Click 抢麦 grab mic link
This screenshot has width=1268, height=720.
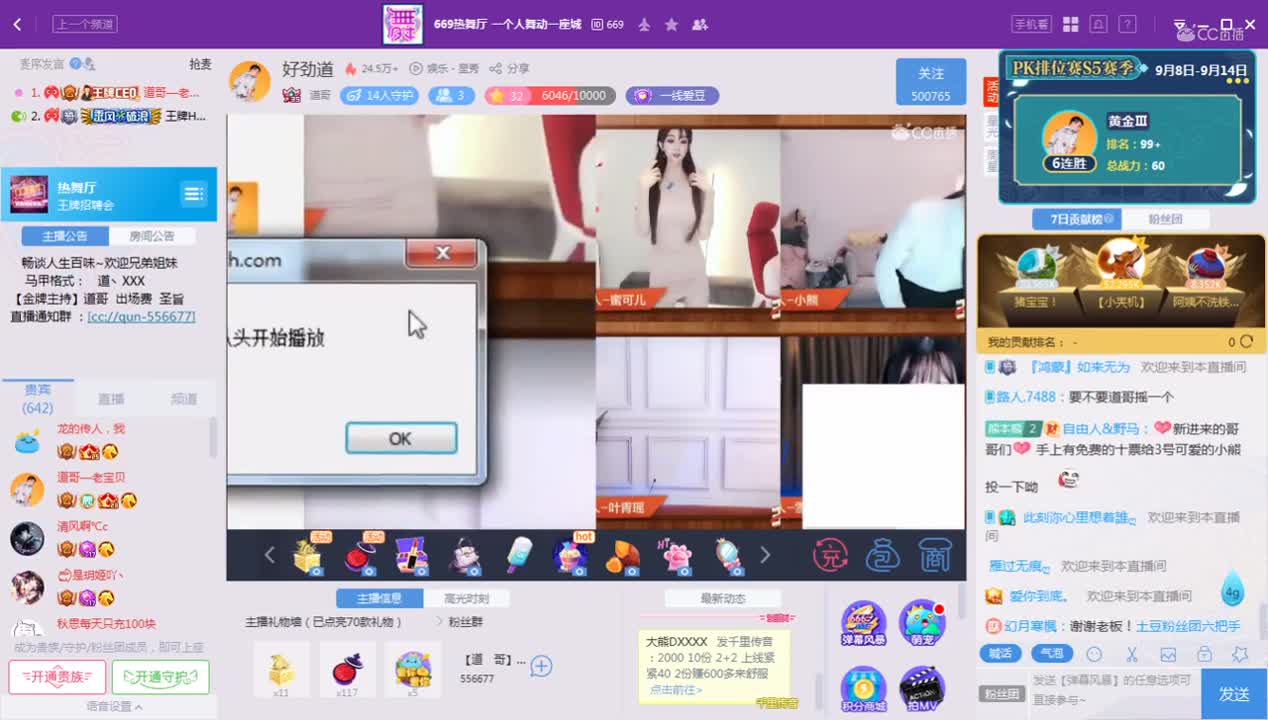click(x=200, y=64)
